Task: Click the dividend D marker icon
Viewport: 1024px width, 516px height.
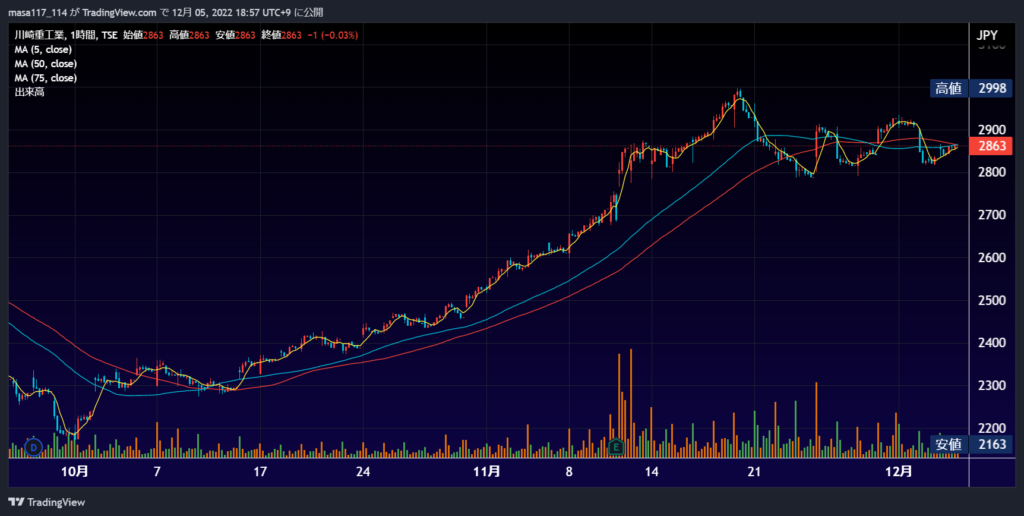Action: (33, 447)
